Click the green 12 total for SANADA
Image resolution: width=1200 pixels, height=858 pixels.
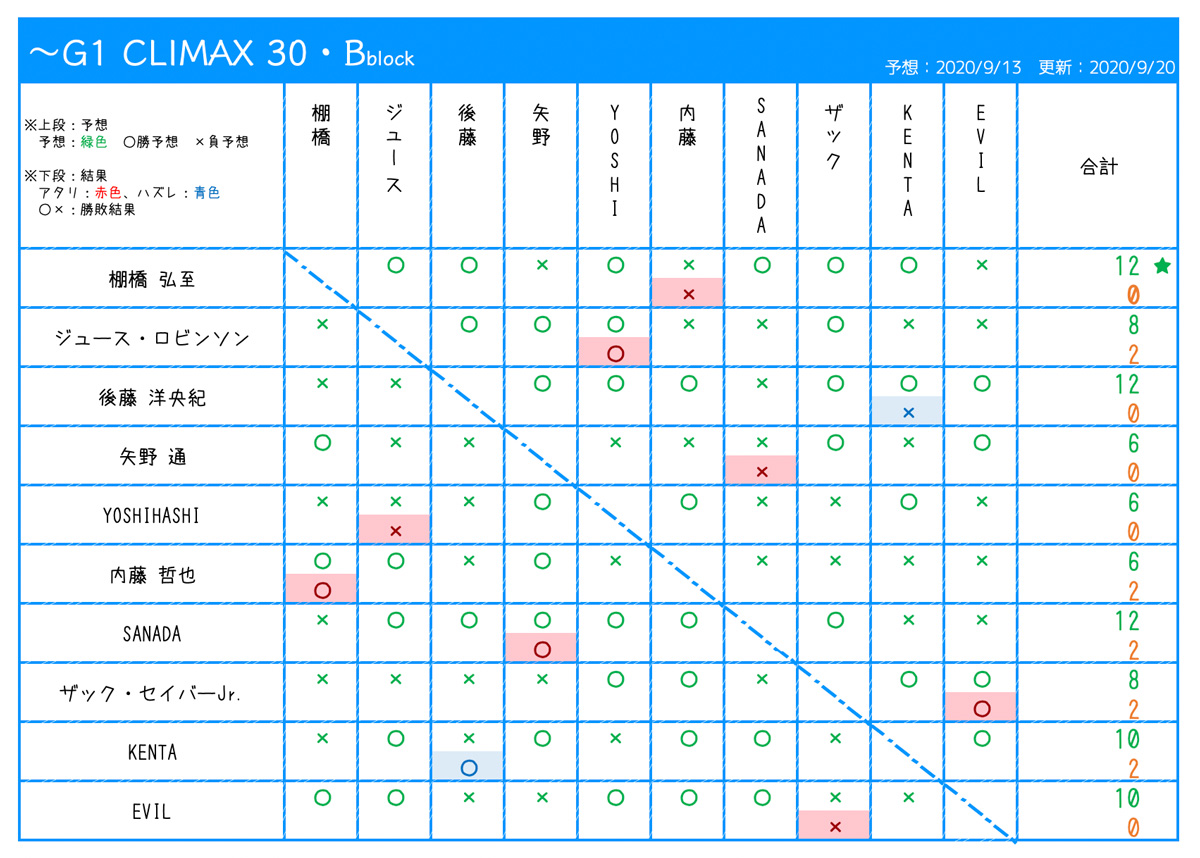(1127, 621)
